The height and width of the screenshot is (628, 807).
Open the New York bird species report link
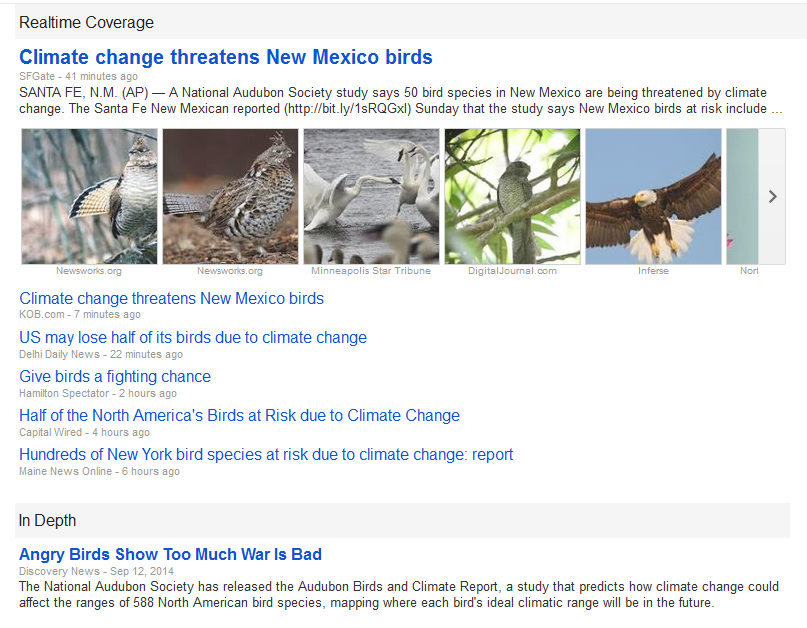[266, 454]
